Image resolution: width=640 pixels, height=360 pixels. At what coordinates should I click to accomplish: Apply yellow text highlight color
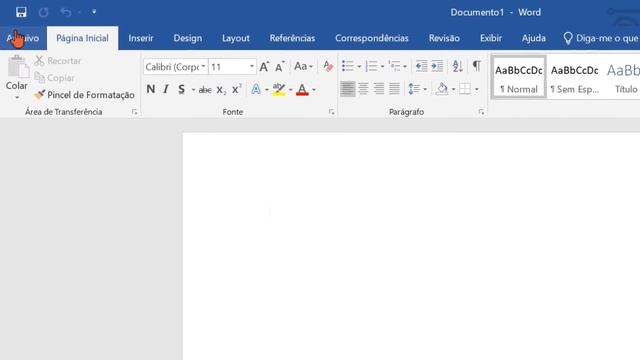pyautogui.click(x=279, y=89)
